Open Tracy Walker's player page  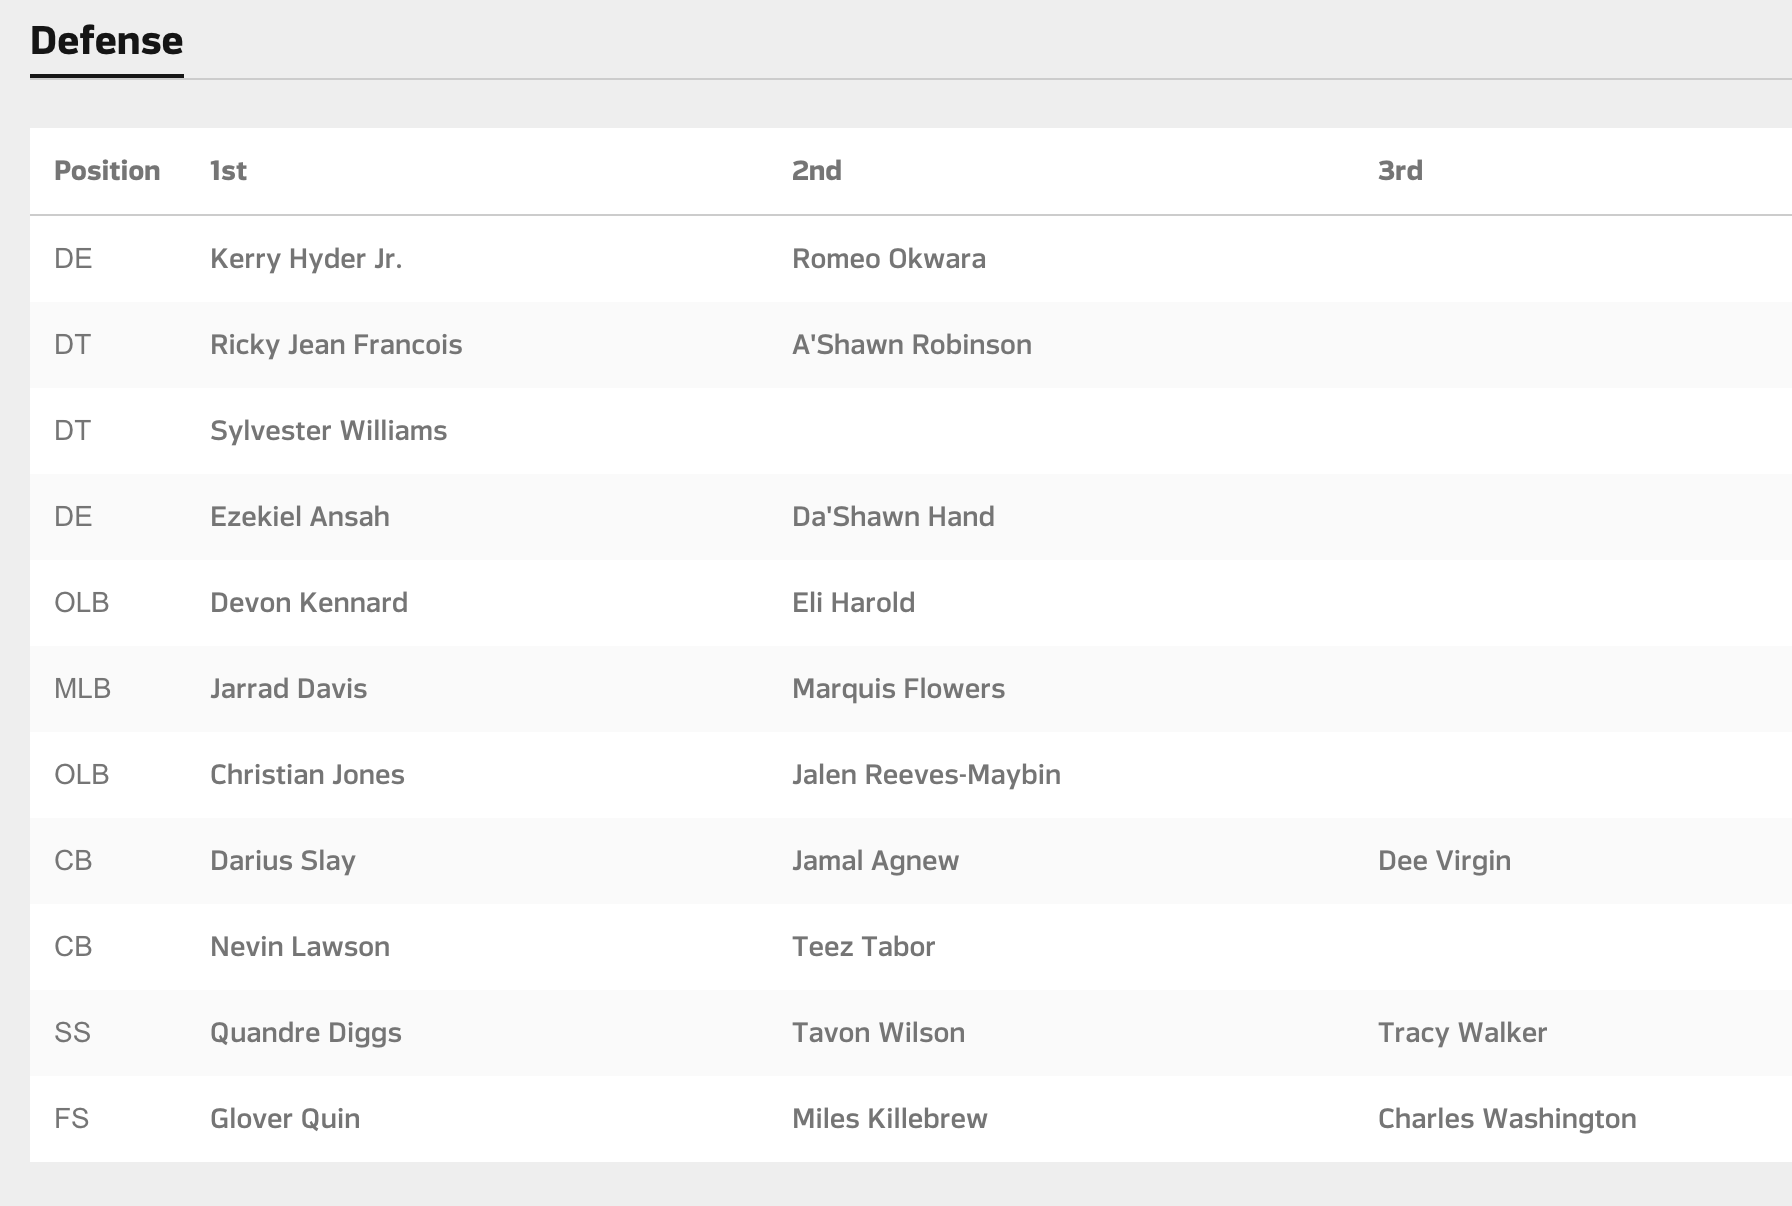[x=1461, y=1033]
